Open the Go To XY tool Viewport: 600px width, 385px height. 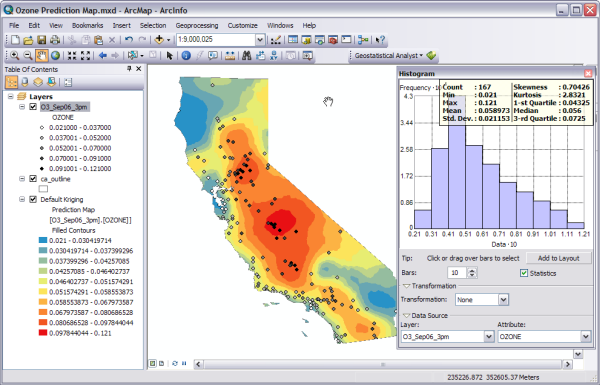274,56
